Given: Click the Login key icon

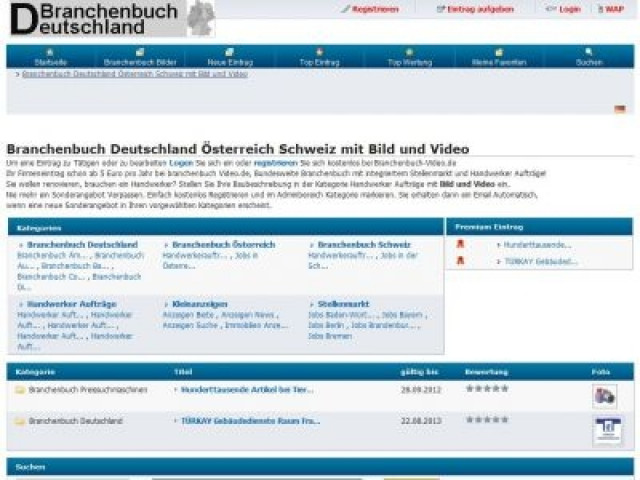Looking at the screenshot, I should click(551, 9).
